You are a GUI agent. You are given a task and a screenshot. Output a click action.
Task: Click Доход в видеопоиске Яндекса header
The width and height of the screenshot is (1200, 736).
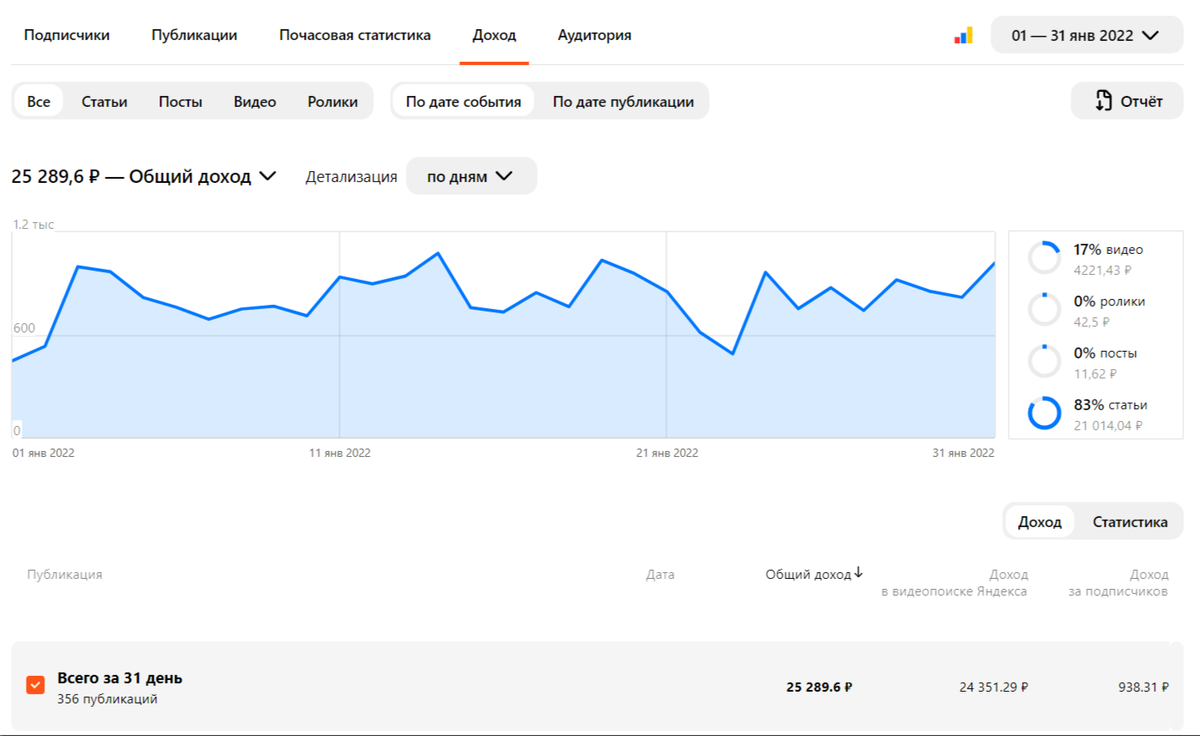[x=954, y=583]
